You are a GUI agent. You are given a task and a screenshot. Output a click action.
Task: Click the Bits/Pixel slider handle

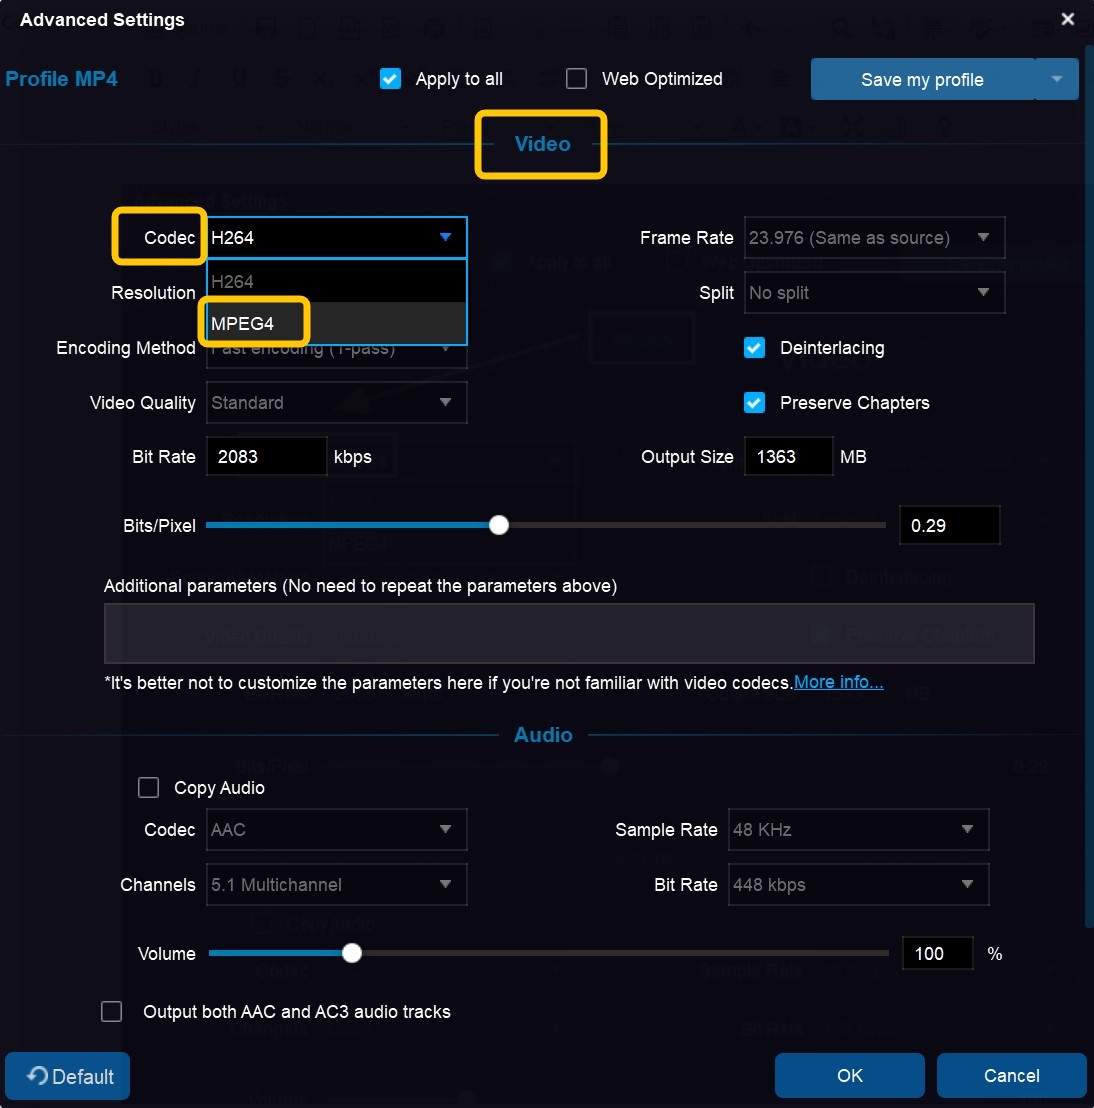point(499,525)
